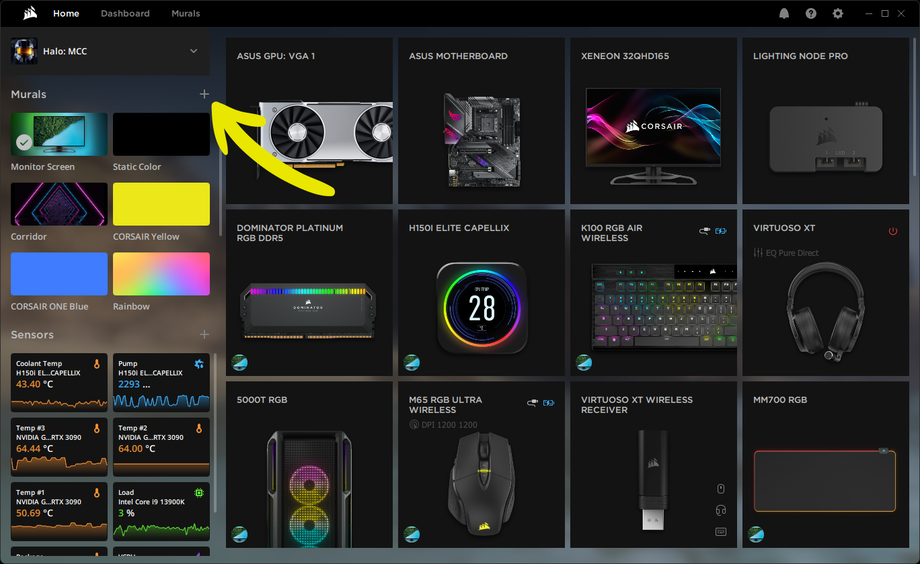Click the Halo: MCC profile avatar
Viewport: 920px width, 564px height.
point(24,52)
